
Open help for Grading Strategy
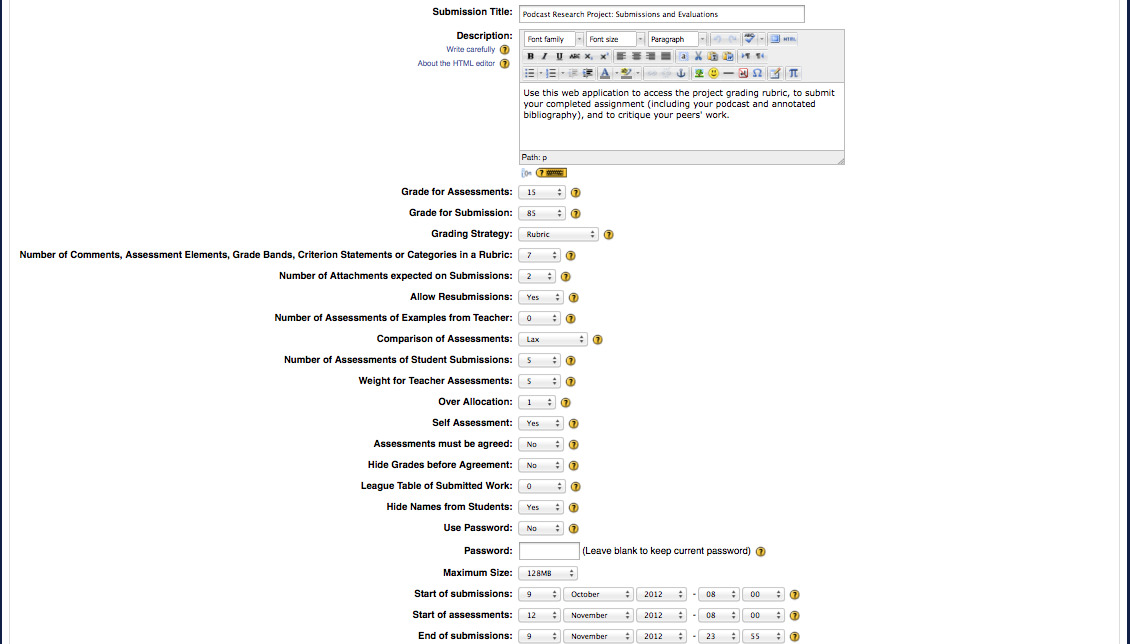pos(609,235)
